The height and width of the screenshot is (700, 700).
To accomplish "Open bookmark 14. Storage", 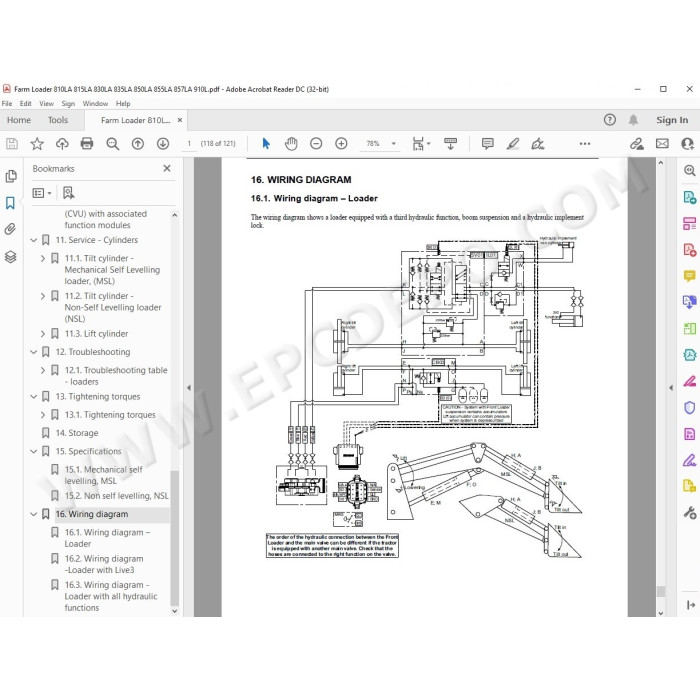I will [x=77, y=433].
